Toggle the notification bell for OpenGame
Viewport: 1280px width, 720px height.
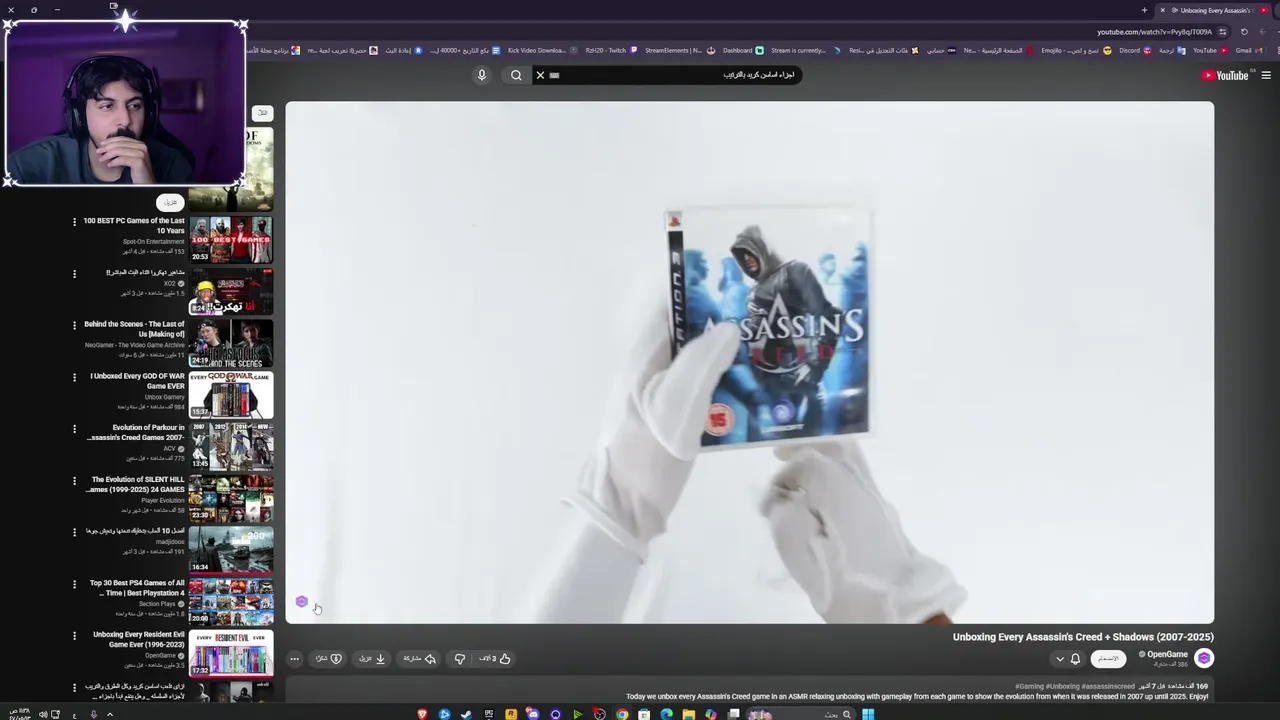[1075, 659]
